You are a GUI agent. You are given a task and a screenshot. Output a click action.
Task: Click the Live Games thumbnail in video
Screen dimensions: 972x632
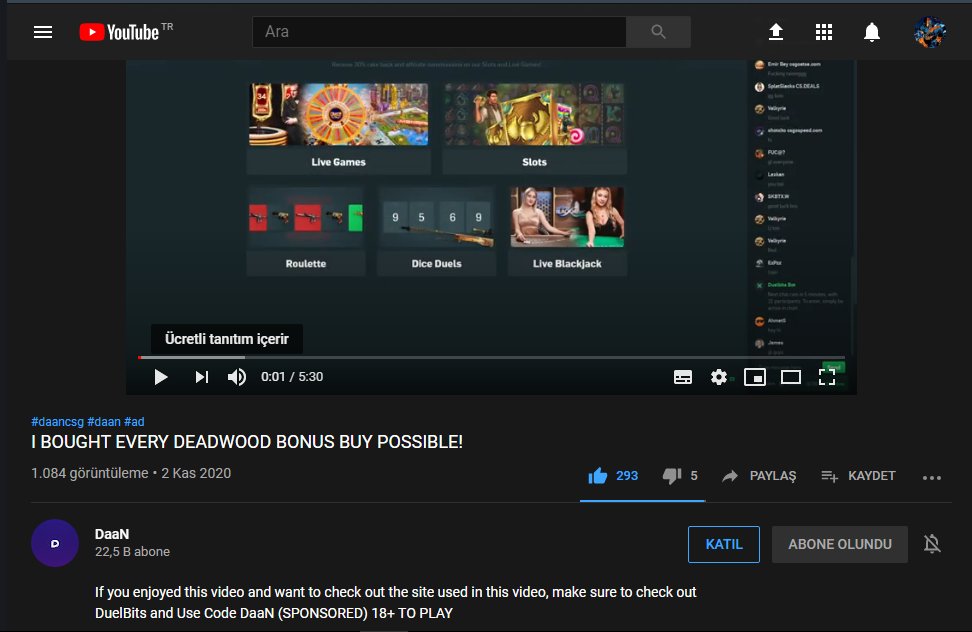(x=338, y=115)
